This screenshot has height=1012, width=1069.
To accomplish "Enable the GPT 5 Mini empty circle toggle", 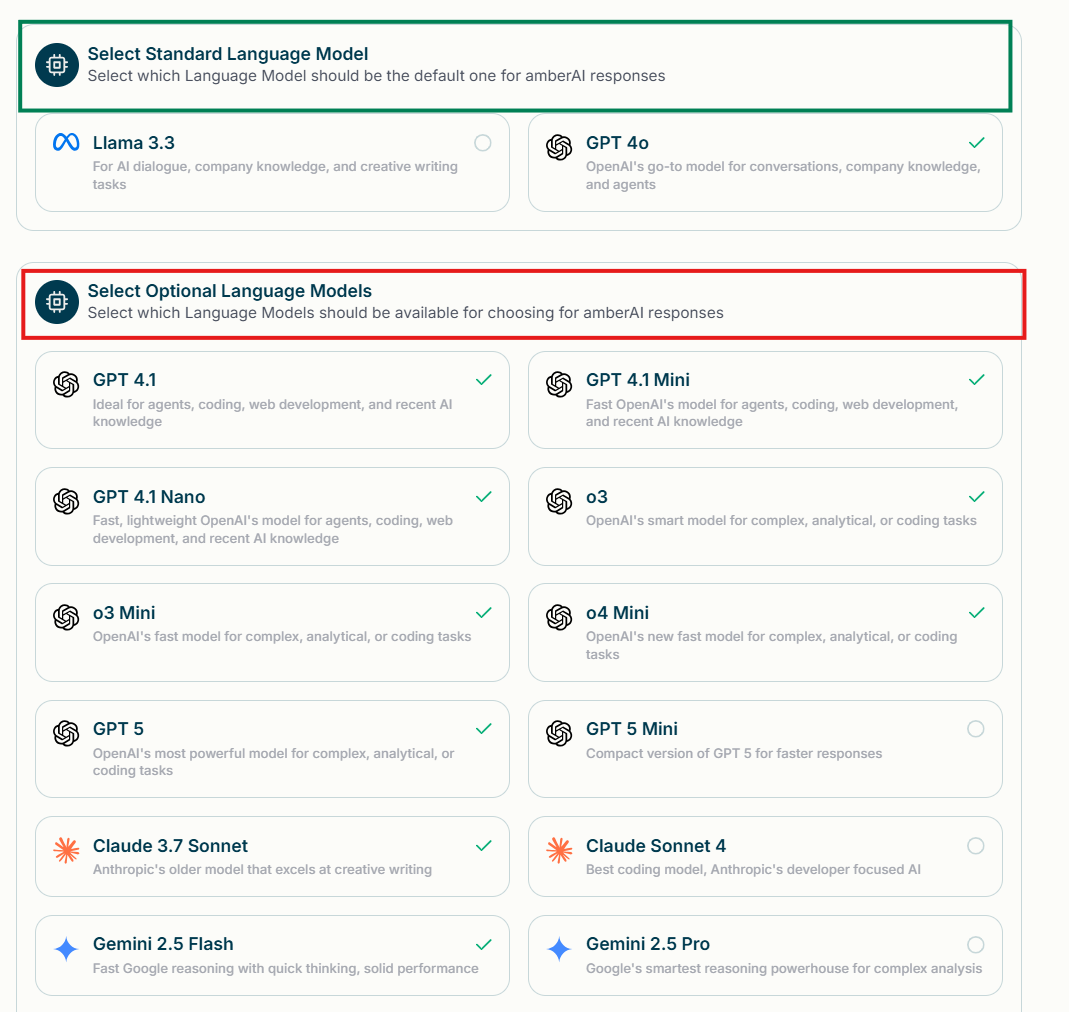I will coord(976,729).
